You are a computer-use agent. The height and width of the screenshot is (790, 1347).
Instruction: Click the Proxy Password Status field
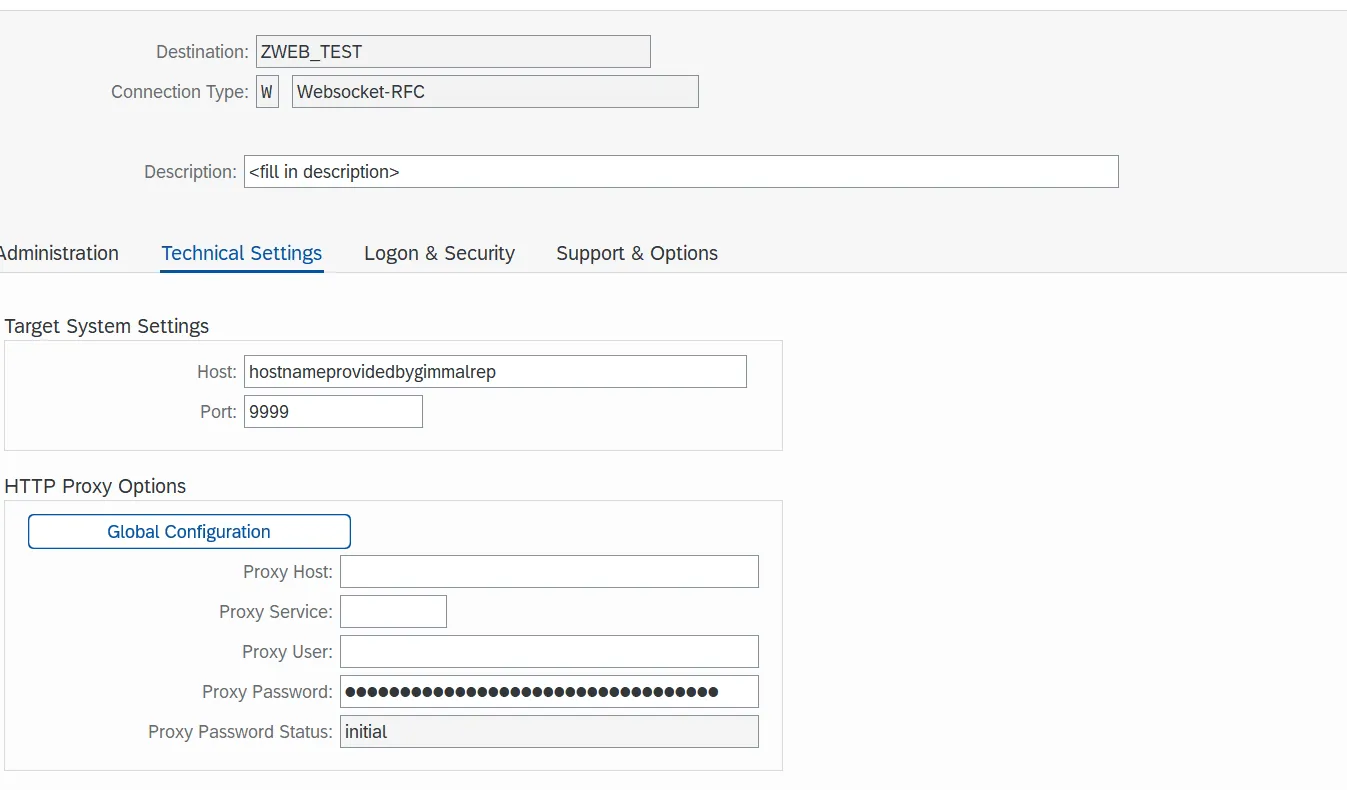tap(549, 731)
